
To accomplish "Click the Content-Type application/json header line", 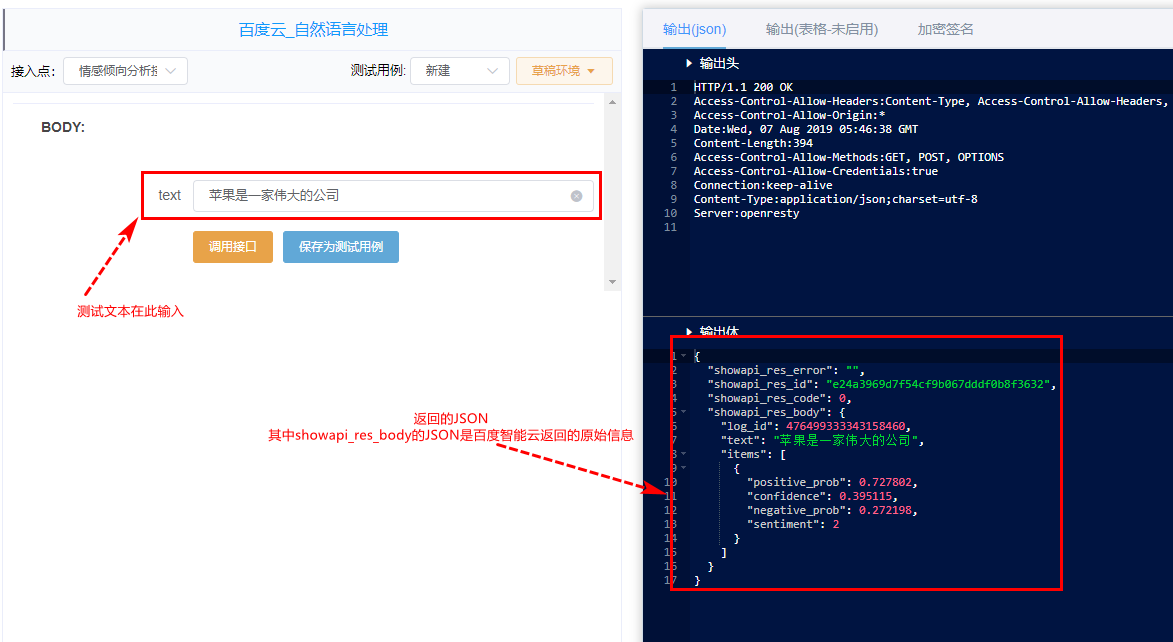I will pos(836,199).
